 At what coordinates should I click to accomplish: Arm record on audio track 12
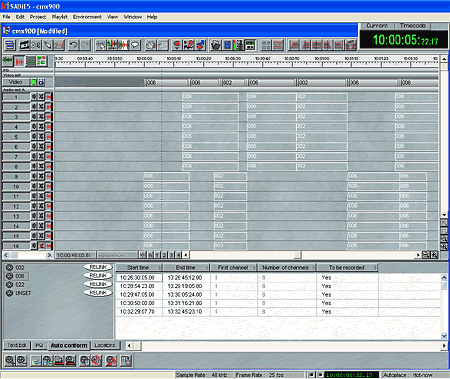[x=49, y=206]
